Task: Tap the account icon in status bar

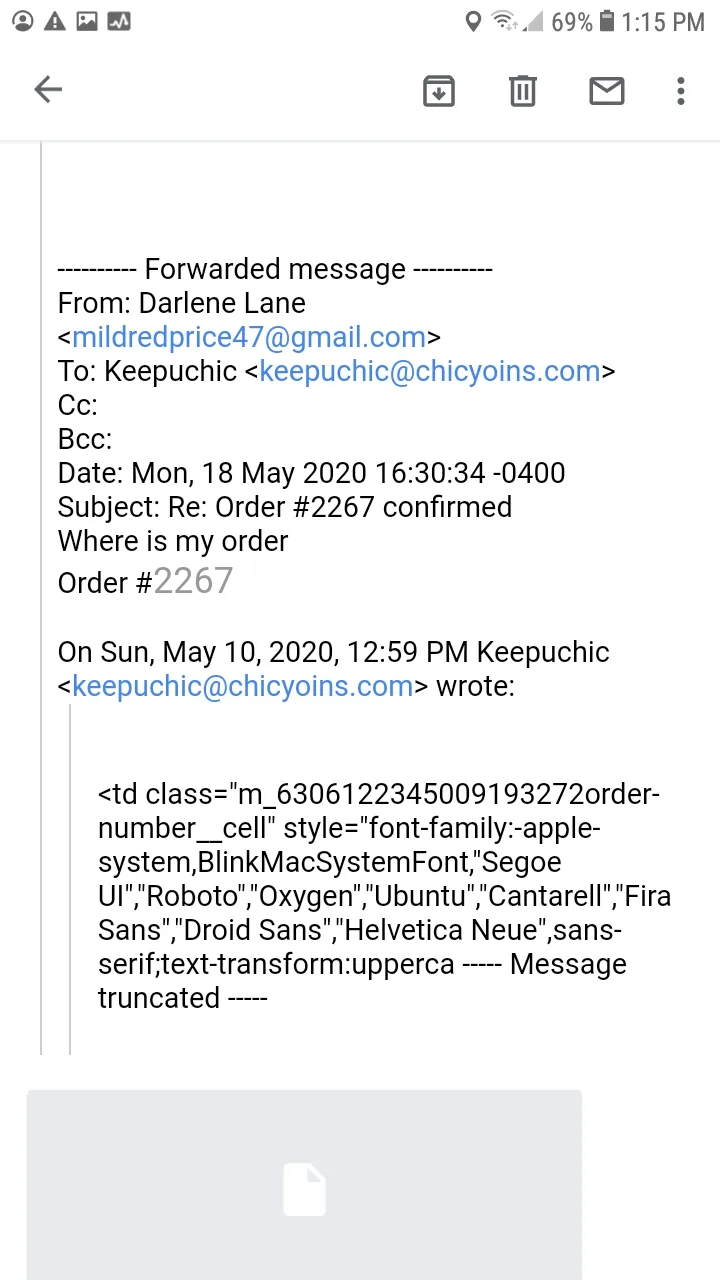Action: 22,21
